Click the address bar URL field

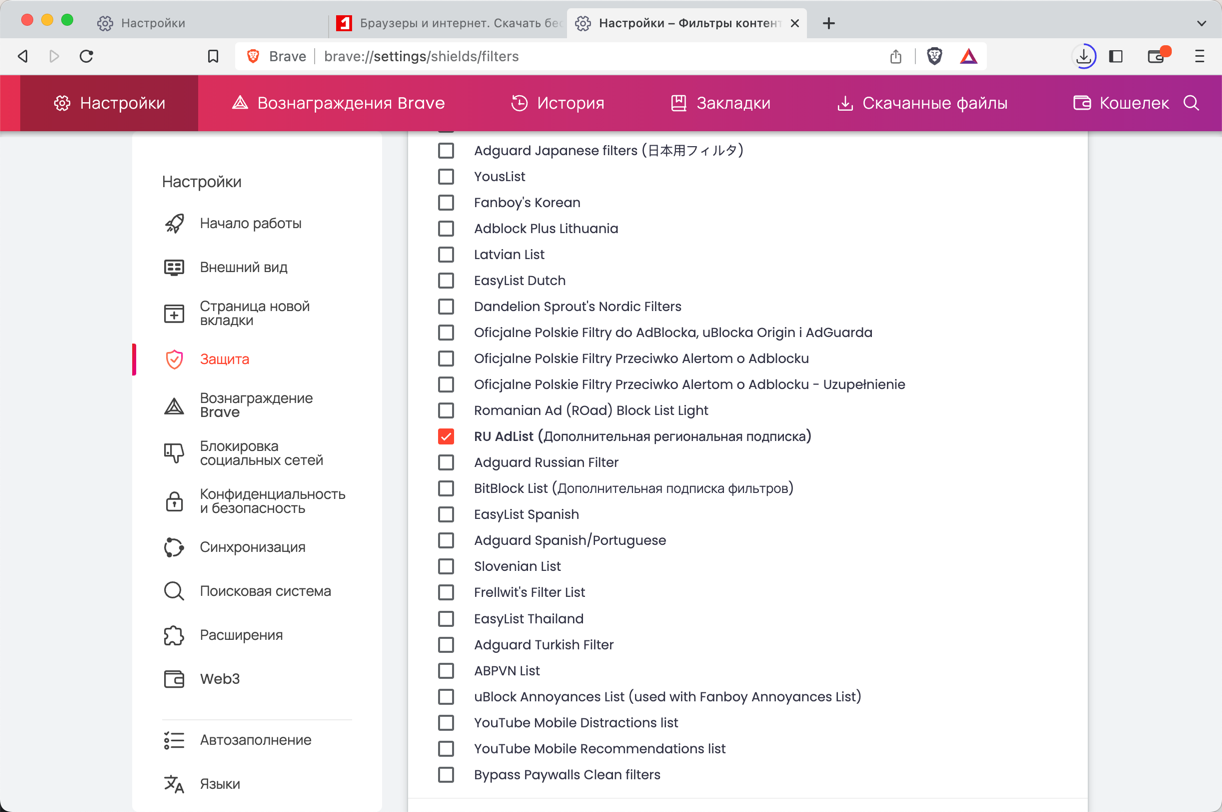tap(600, 57)
